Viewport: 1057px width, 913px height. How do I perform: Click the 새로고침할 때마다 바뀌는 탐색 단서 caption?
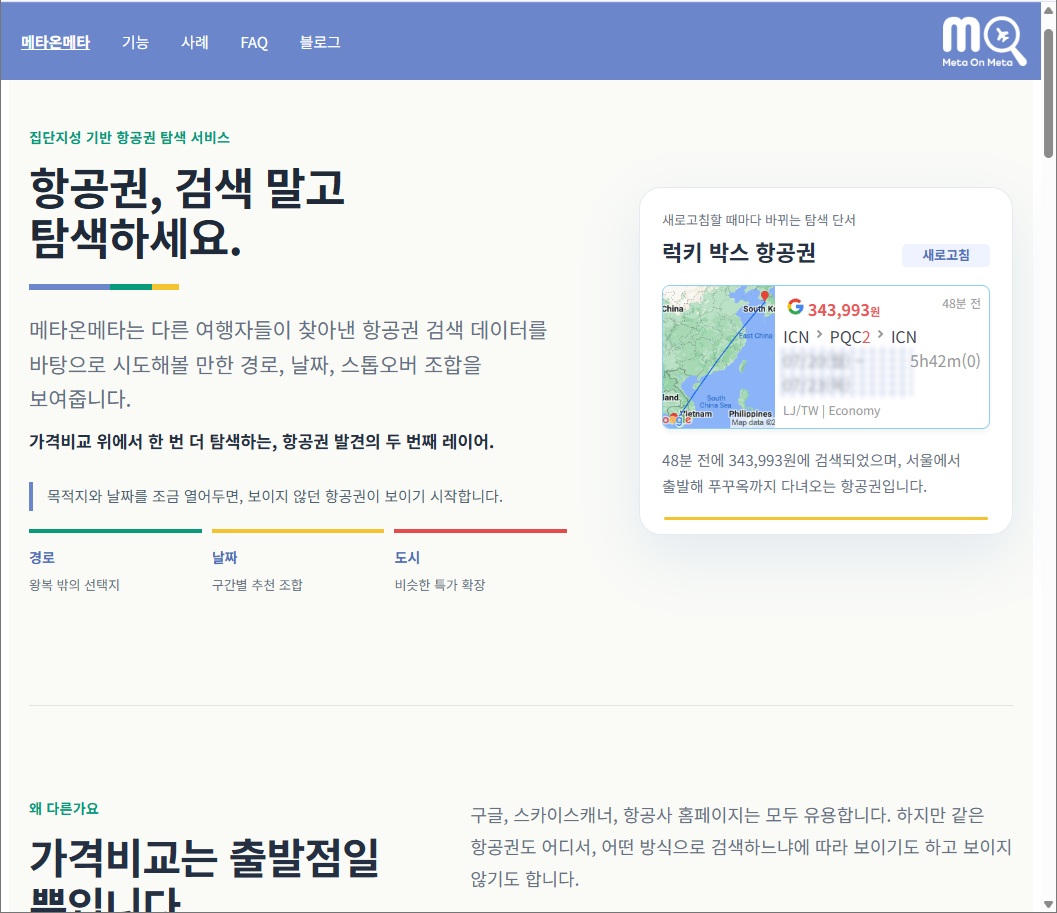coord(758,220)
